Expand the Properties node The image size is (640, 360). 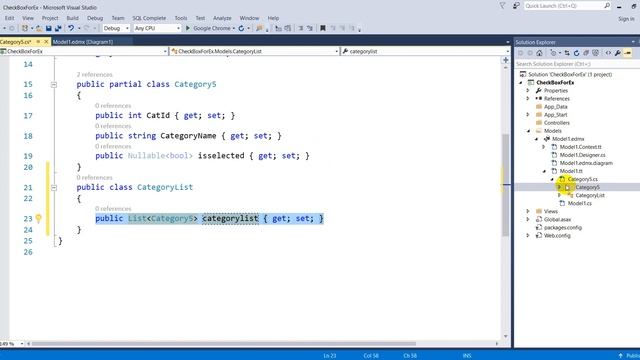tap(528, 91)
